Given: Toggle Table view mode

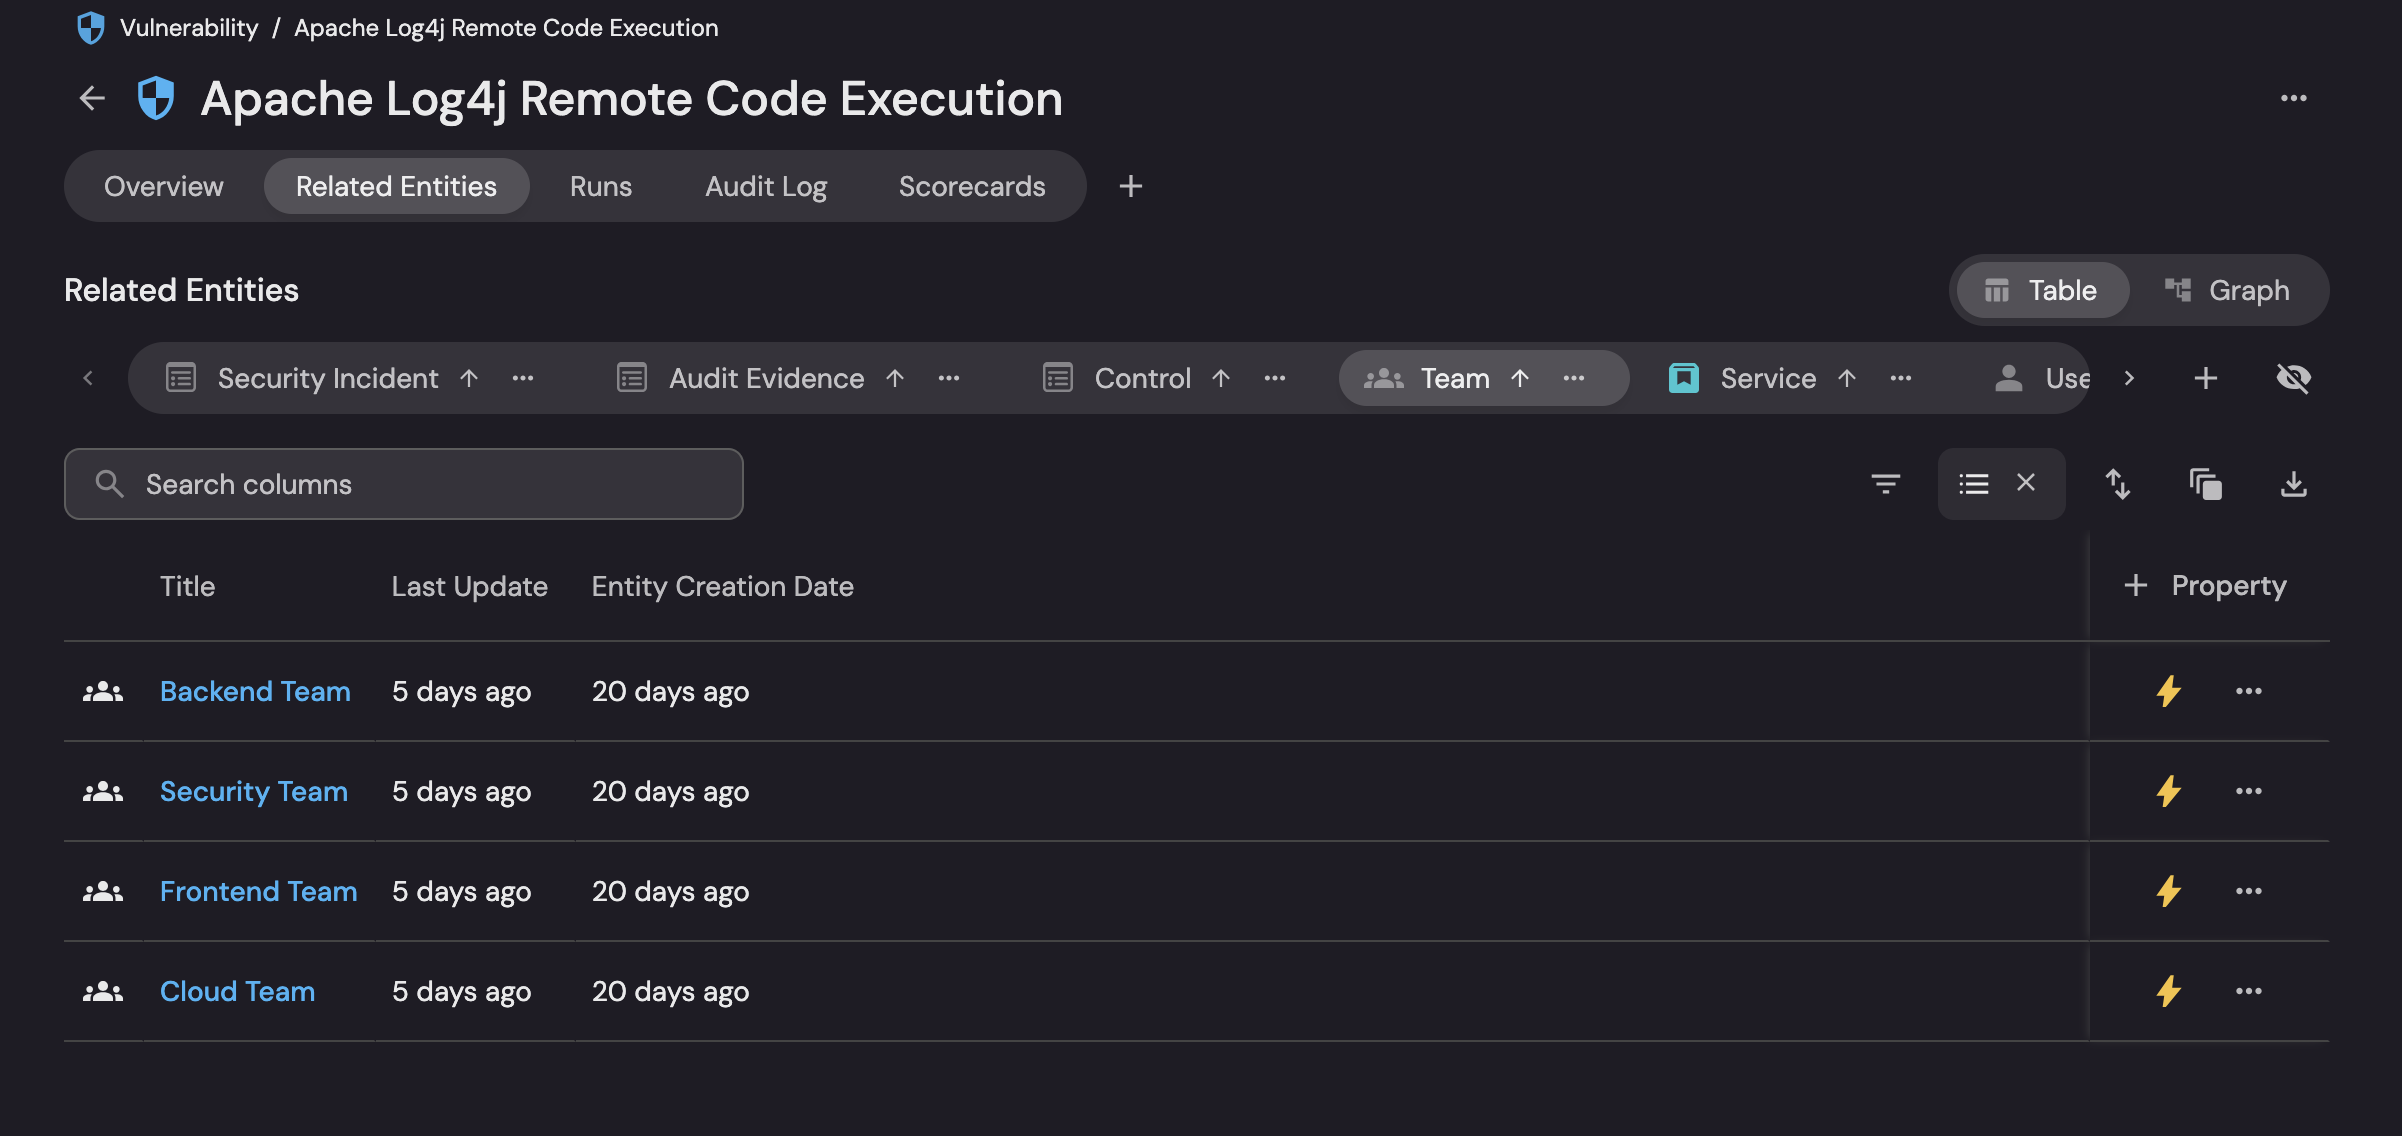Looking at the screenshot, I should [x=2040, y=290].
